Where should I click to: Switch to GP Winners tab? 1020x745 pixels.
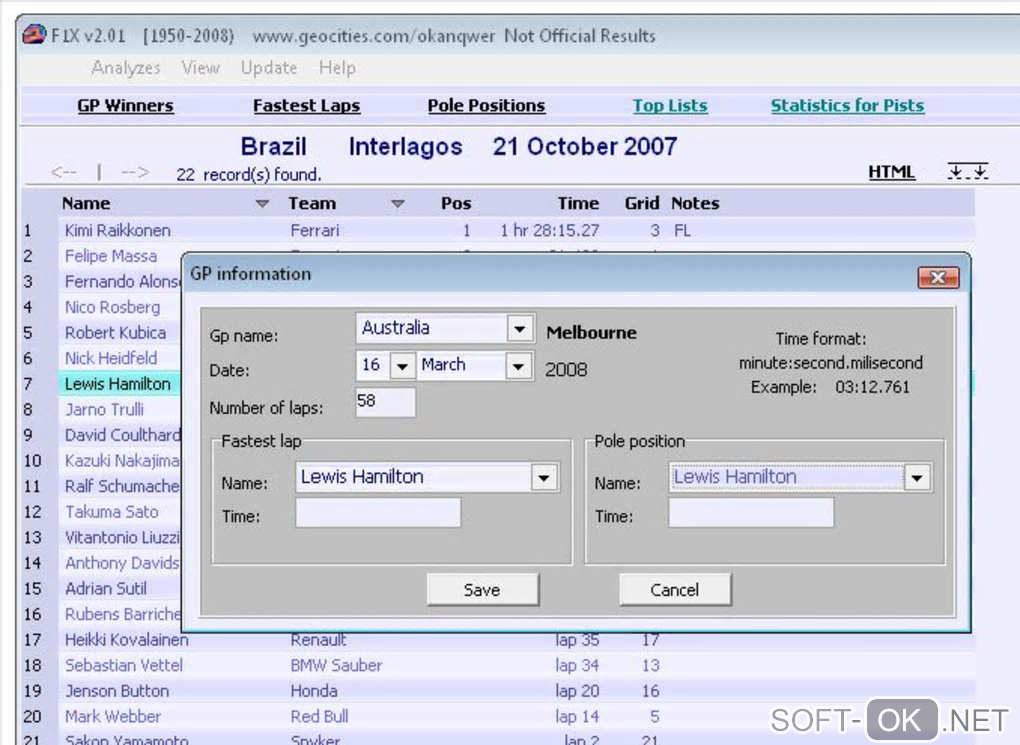tap(126, 105)
